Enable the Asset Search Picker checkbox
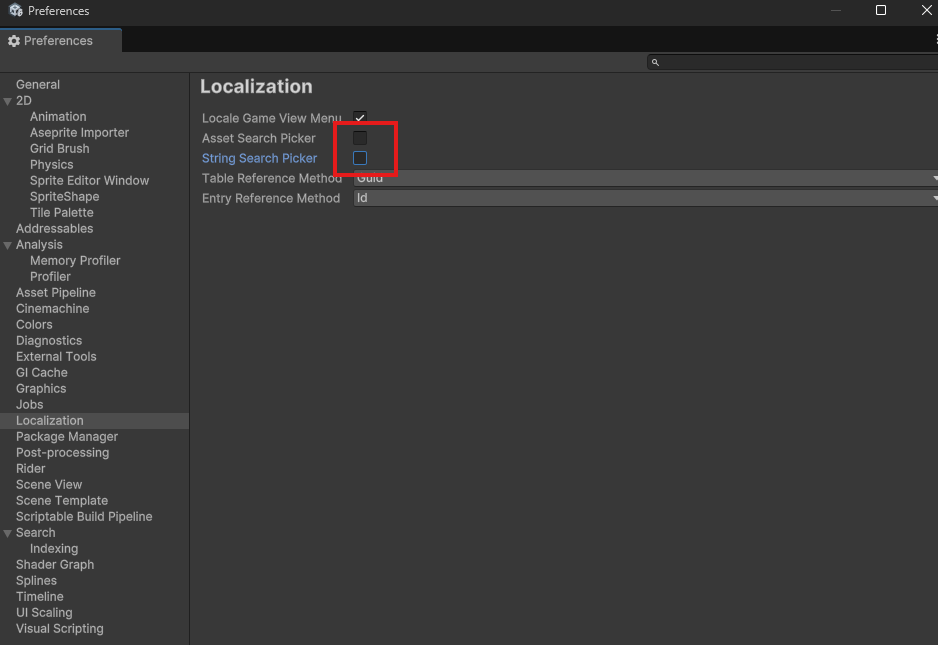938x645 pixels. (x=360, y=138)
